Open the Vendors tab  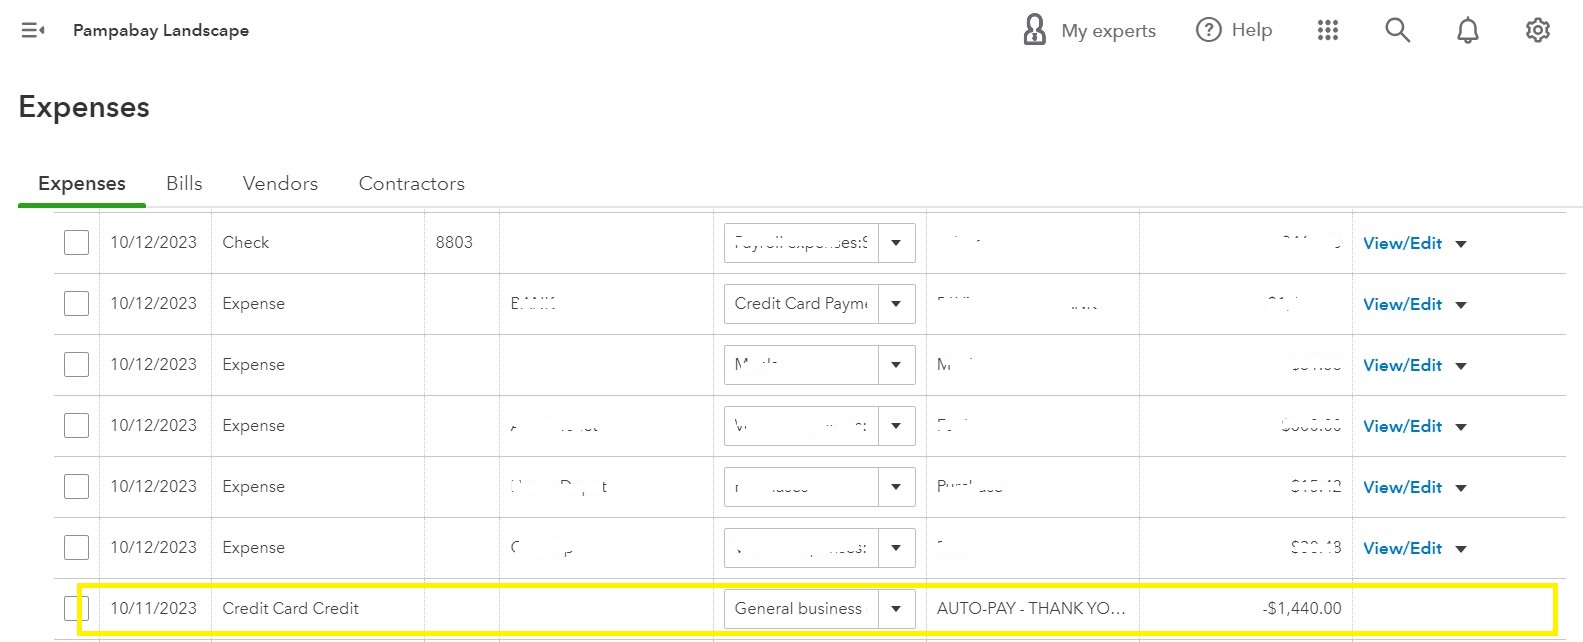(x=280, y=183)
